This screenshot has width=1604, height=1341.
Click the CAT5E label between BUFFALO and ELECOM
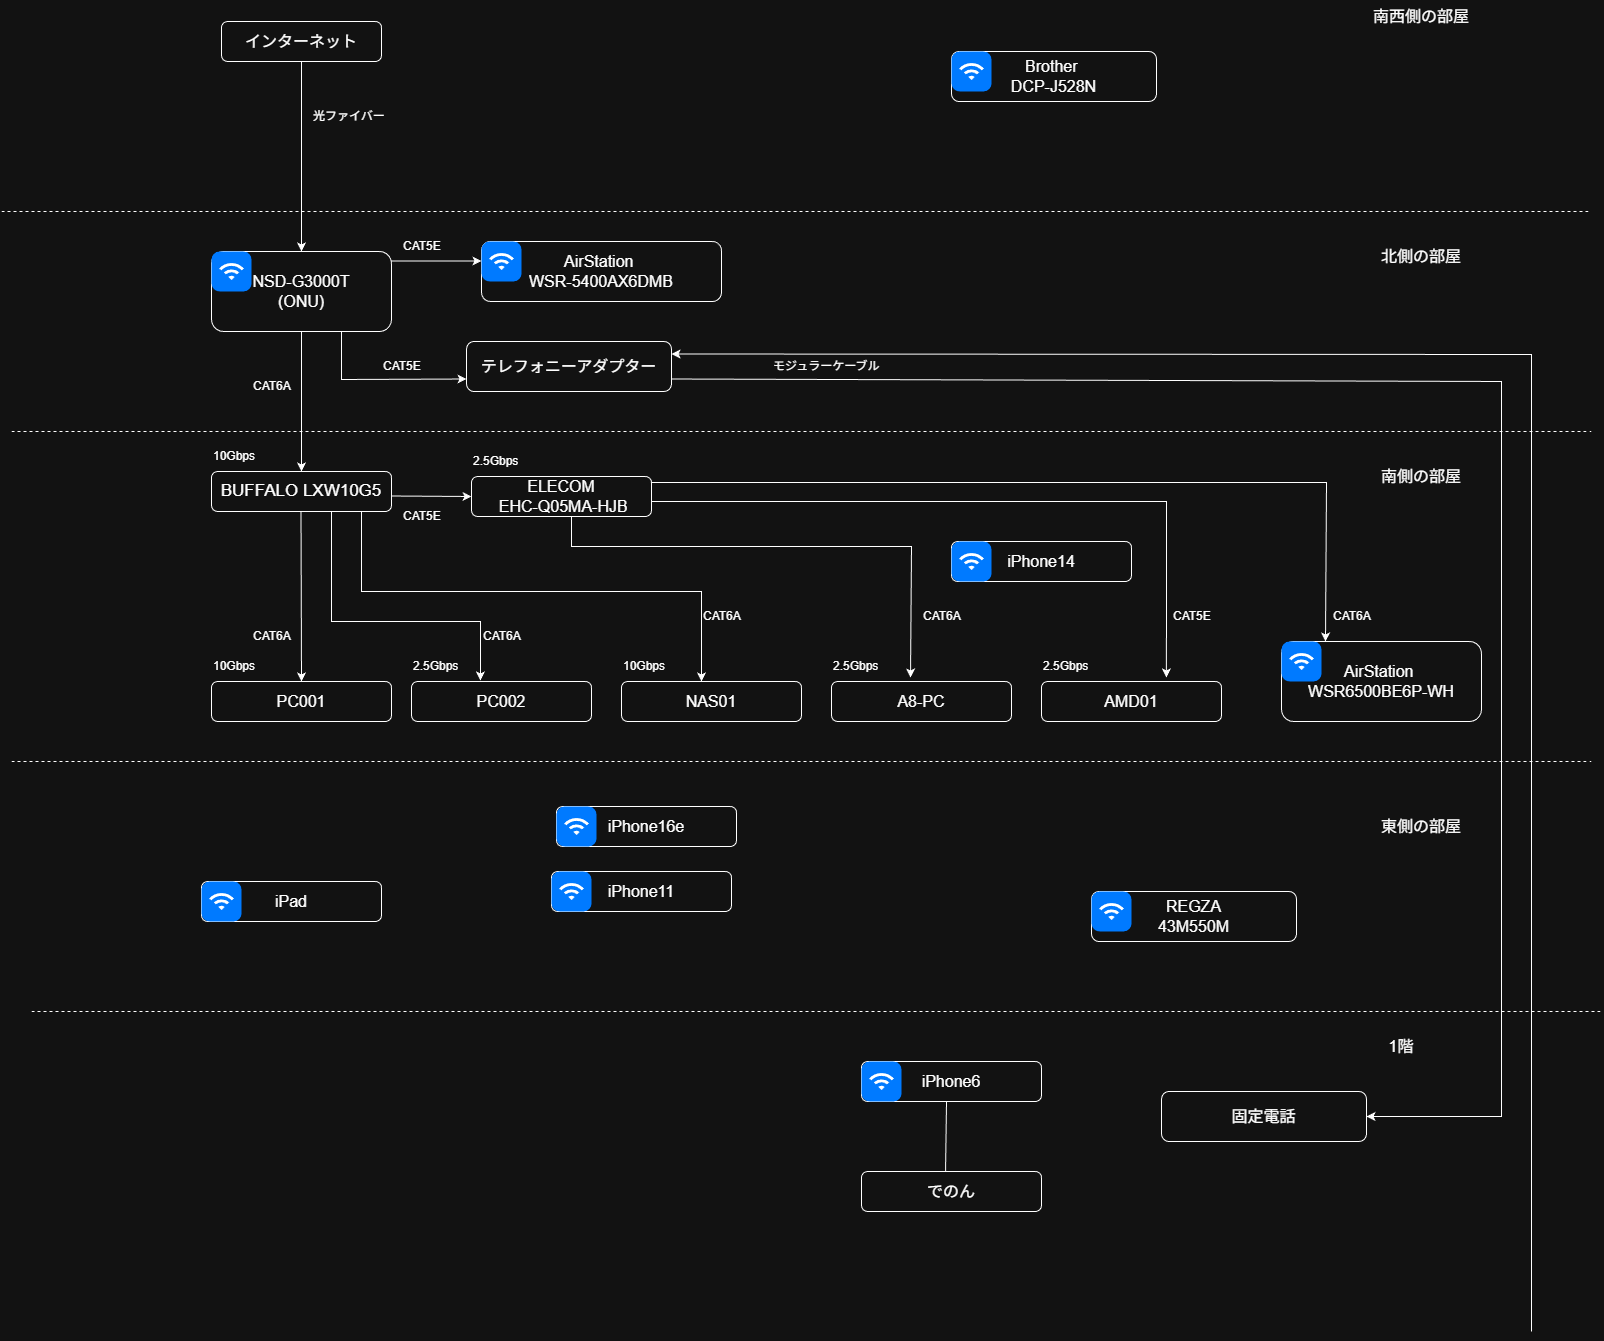[422, 516]
